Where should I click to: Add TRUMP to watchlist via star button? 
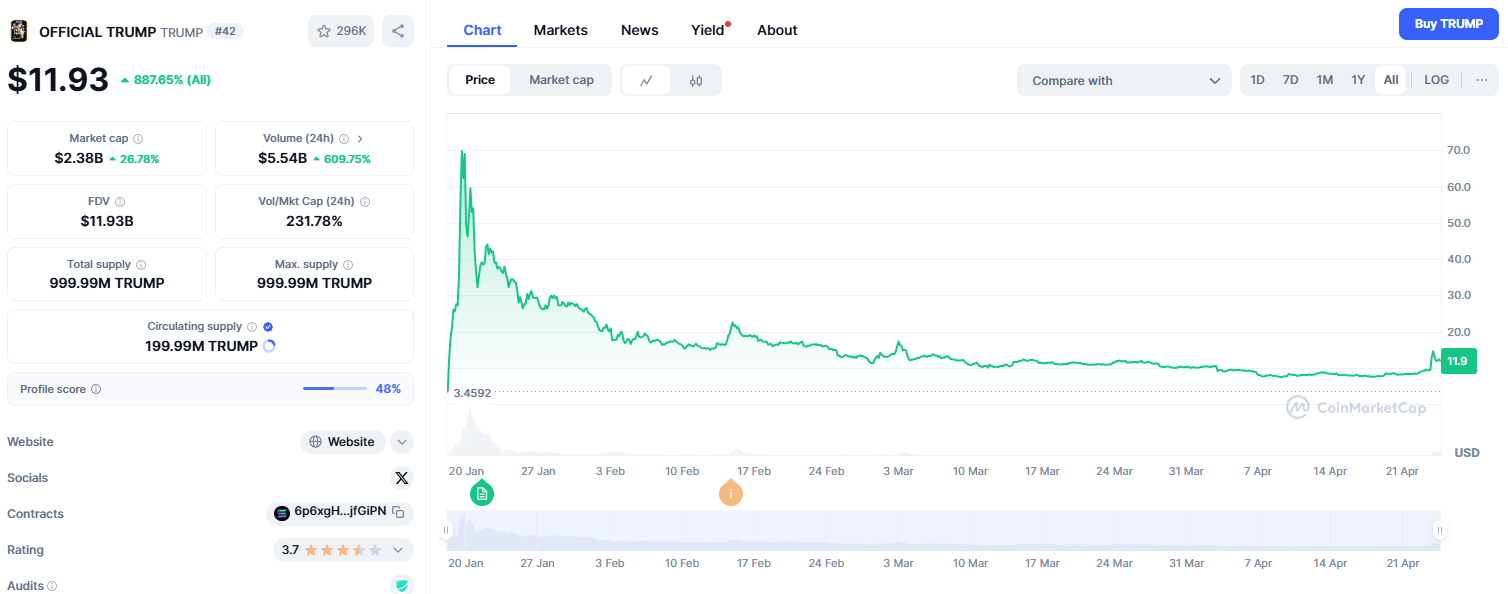pos(341,31)
